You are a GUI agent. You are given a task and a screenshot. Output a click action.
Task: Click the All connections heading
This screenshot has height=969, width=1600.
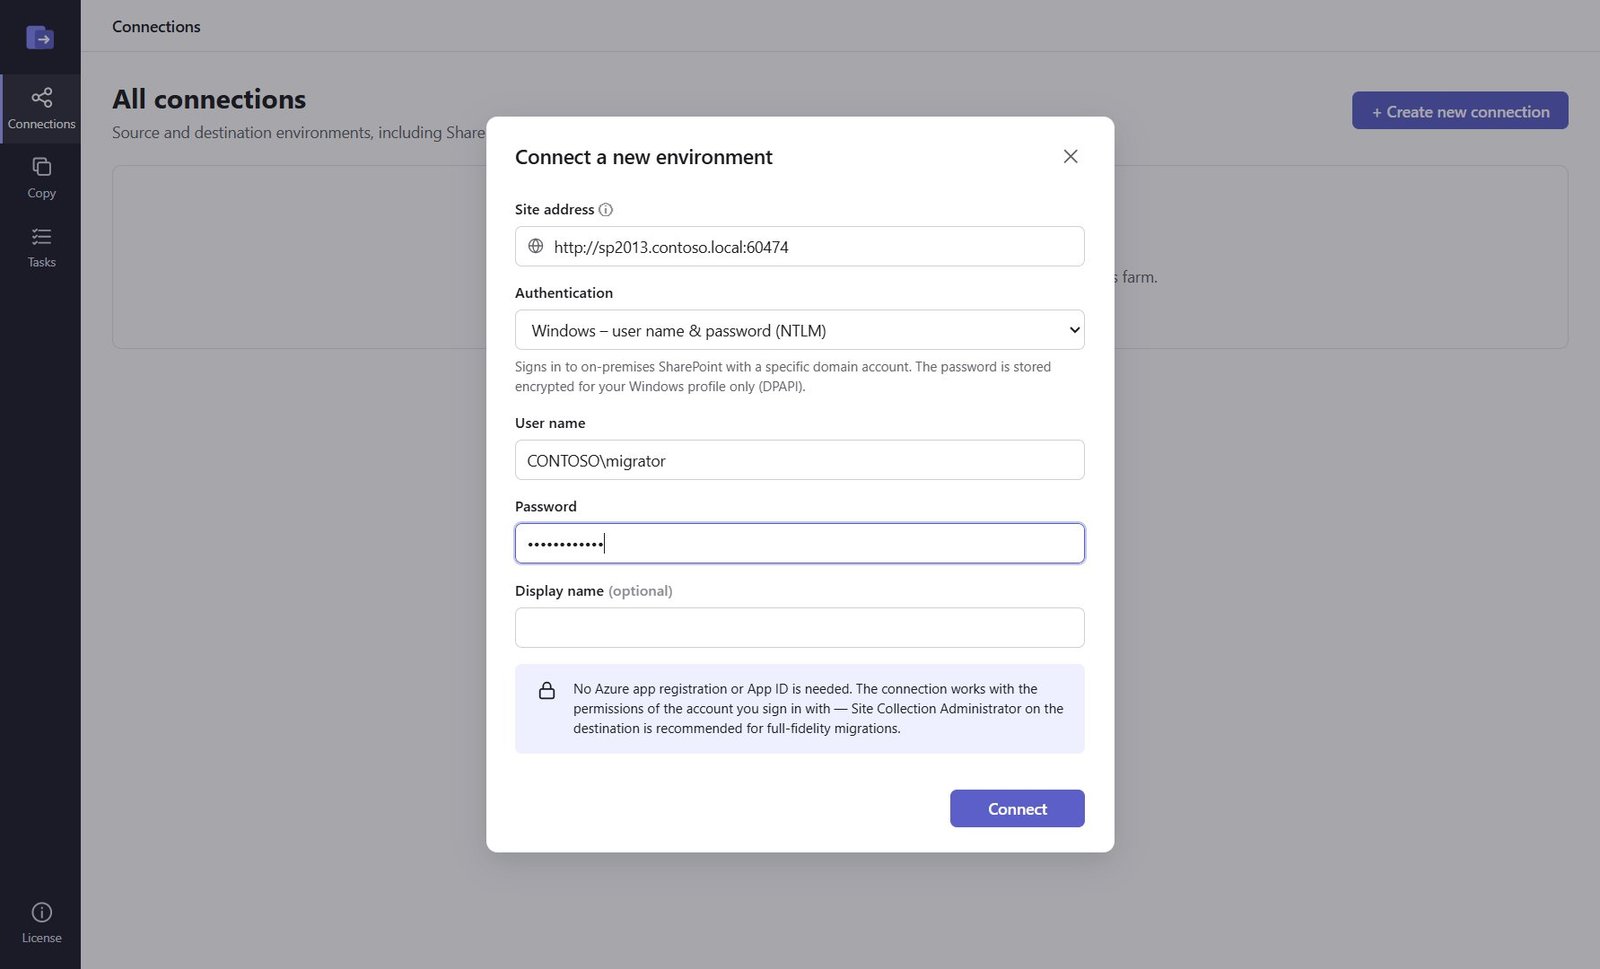[209, 99]
